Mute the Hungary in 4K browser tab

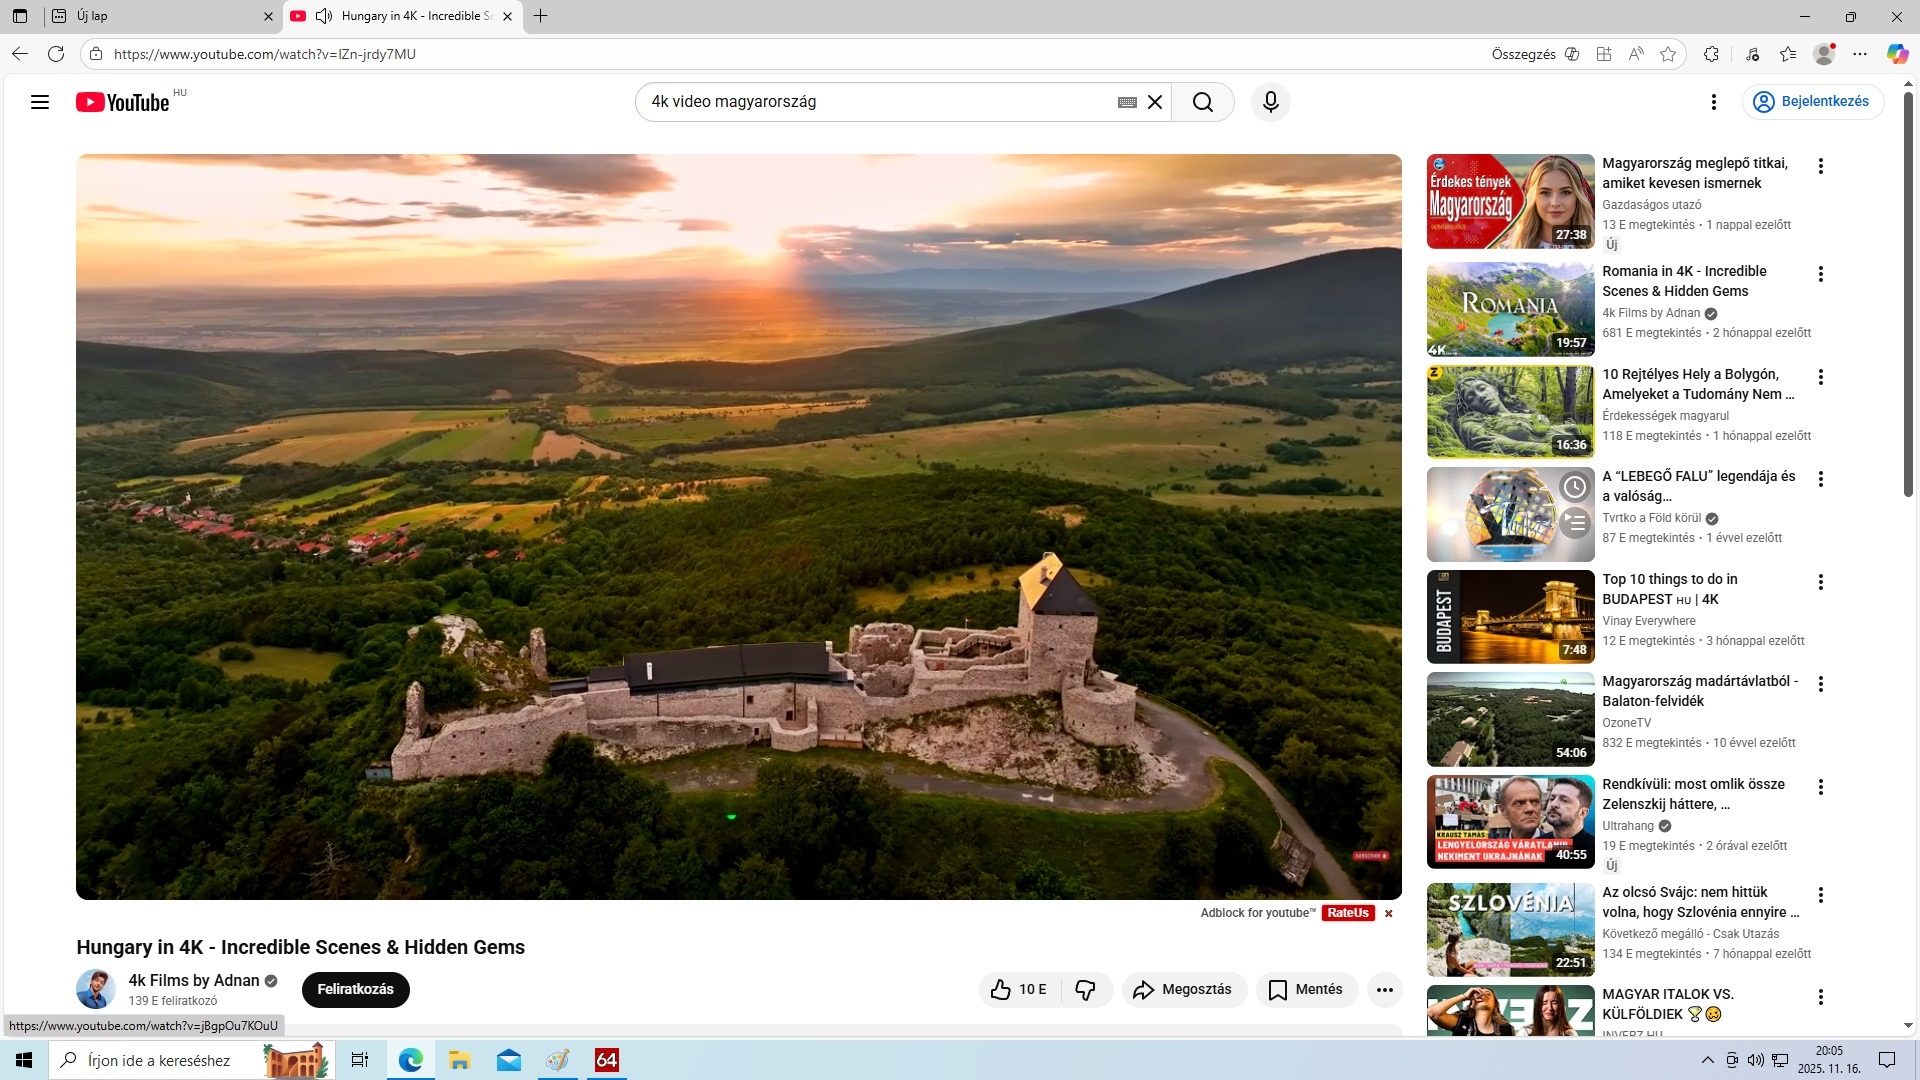324,16
